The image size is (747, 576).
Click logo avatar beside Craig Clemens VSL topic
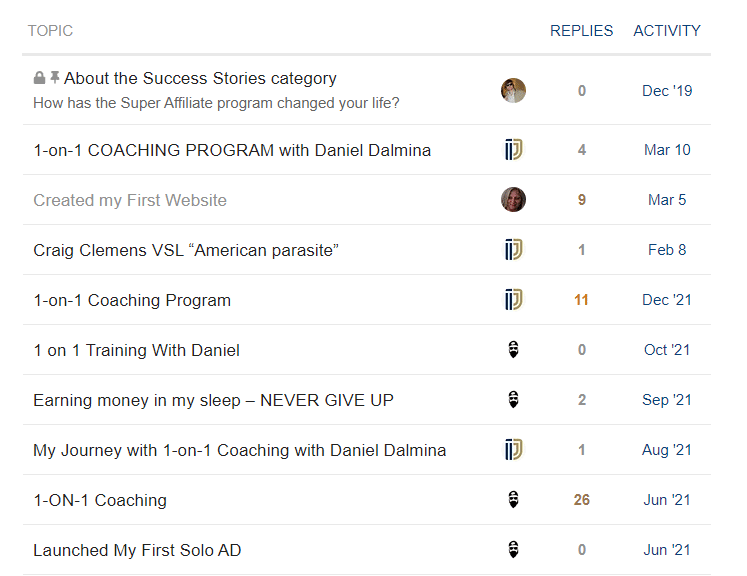tap(514, 250)
